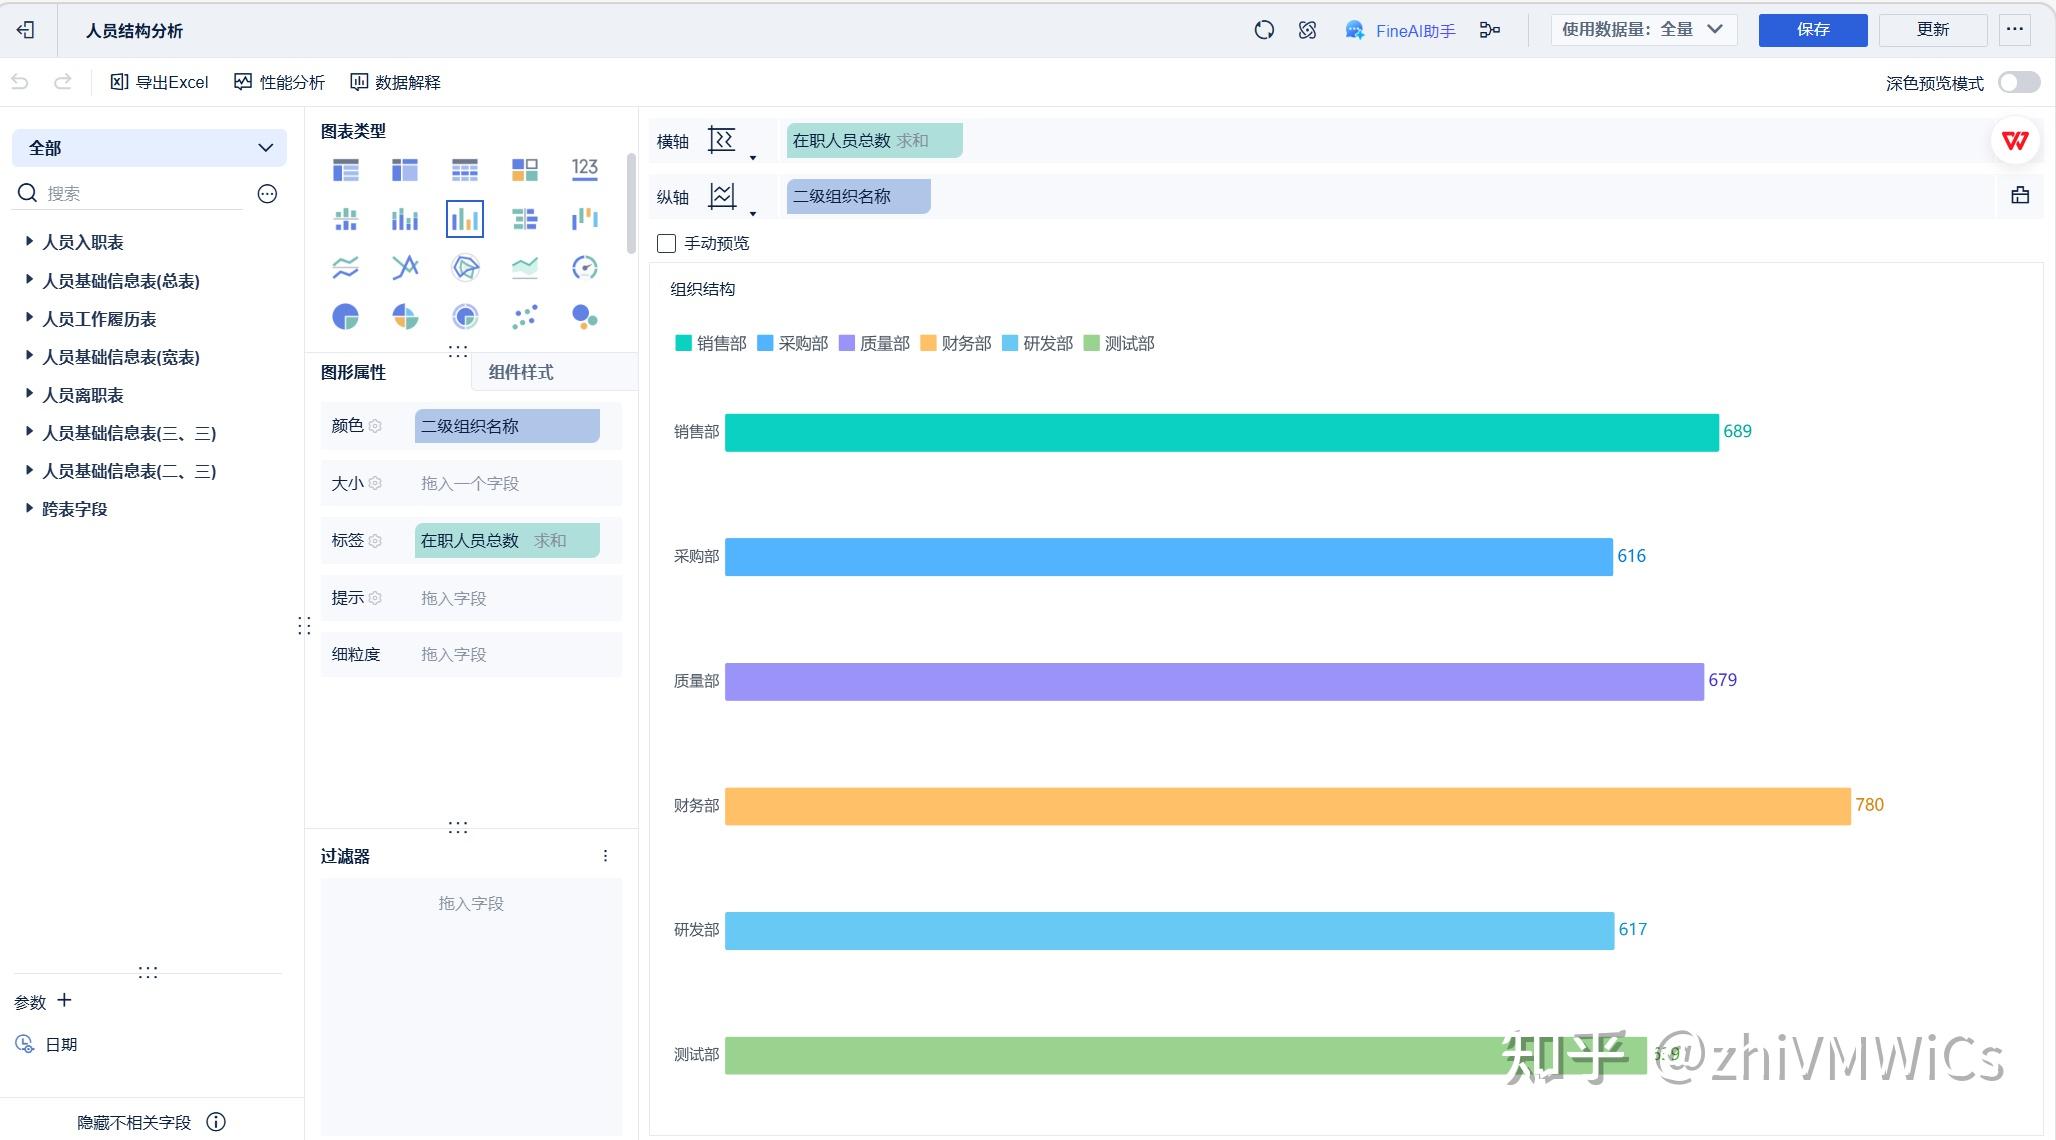
Task: Open the 全部 table filter dropdown
Action: (149, 148)
